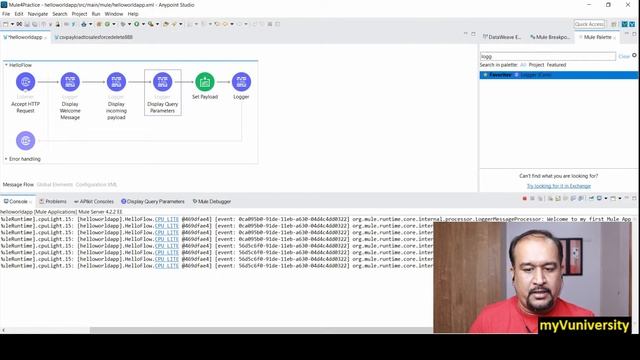Select the highlighted Logger (Core) palette result
The height and width of the screenshot is (360, 640).
559,75
